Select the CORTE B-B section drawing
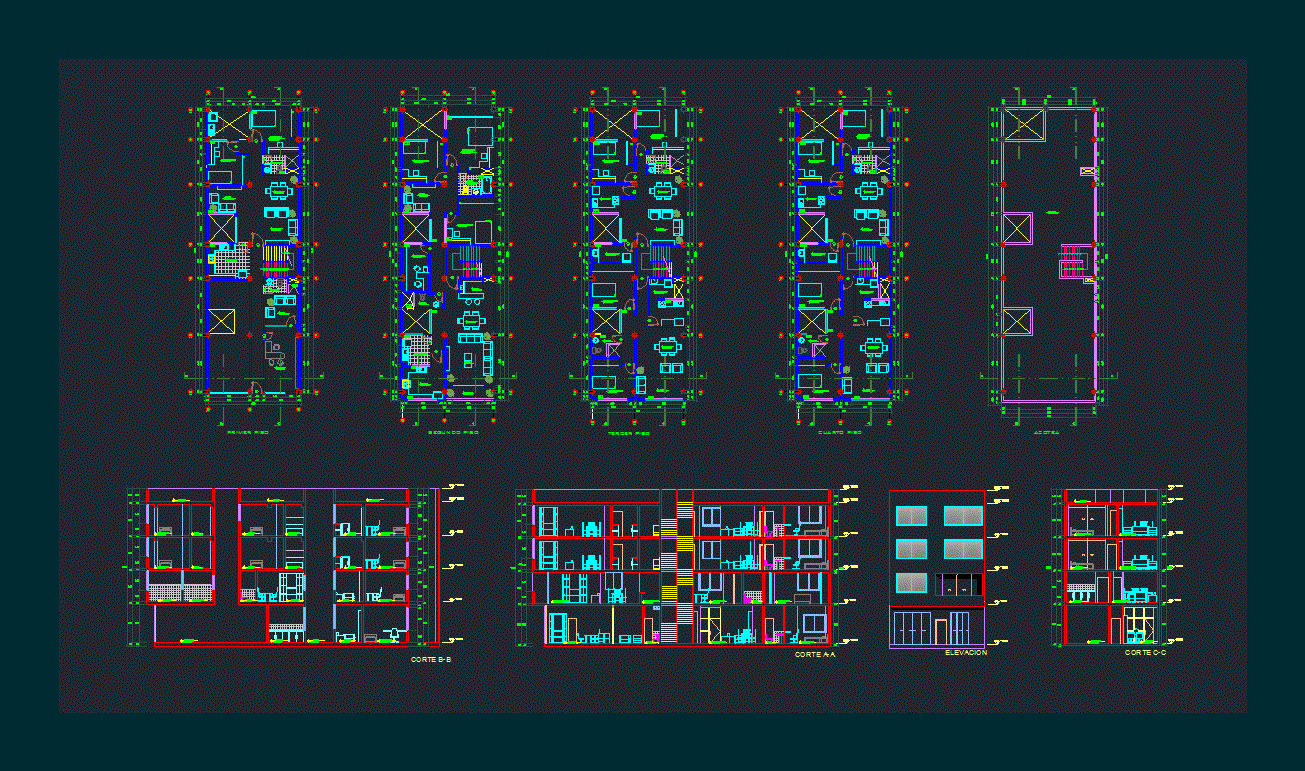This screenshot has width=1305, height=771. click(296, 567)
